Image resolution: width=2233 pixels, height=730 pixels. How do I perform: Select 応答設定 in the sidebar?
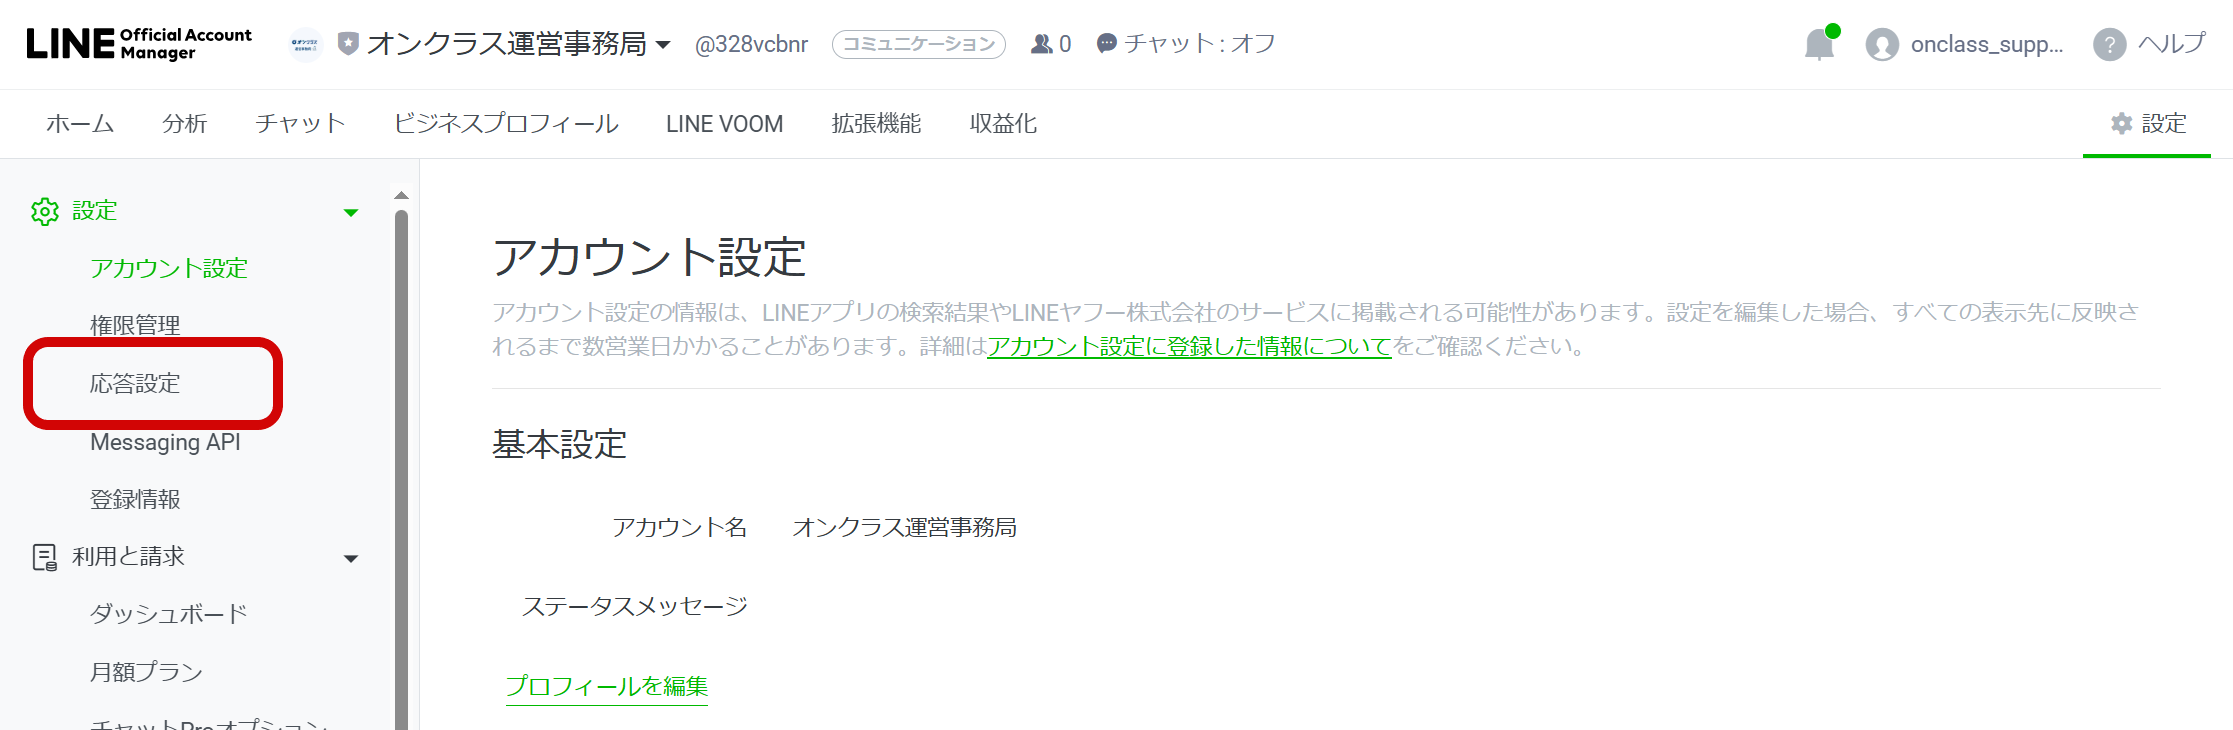(x=135, y=383)
